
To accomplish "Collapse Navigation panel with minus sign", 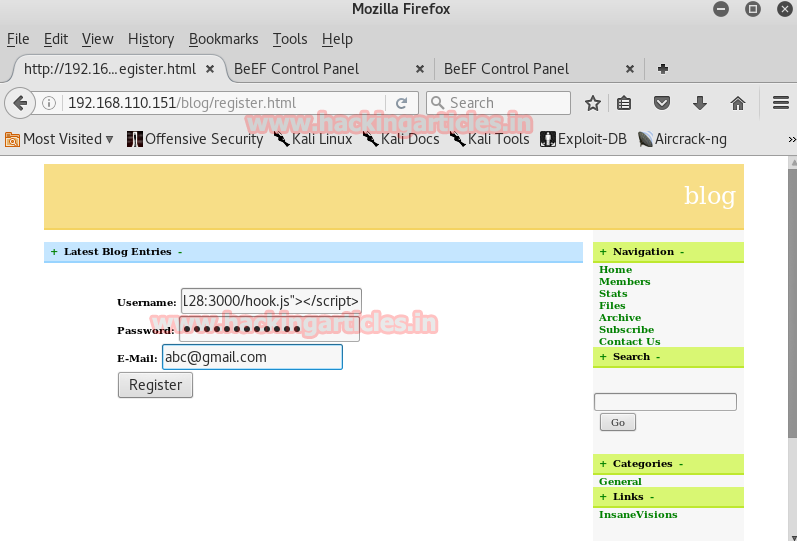I will 682,252.
